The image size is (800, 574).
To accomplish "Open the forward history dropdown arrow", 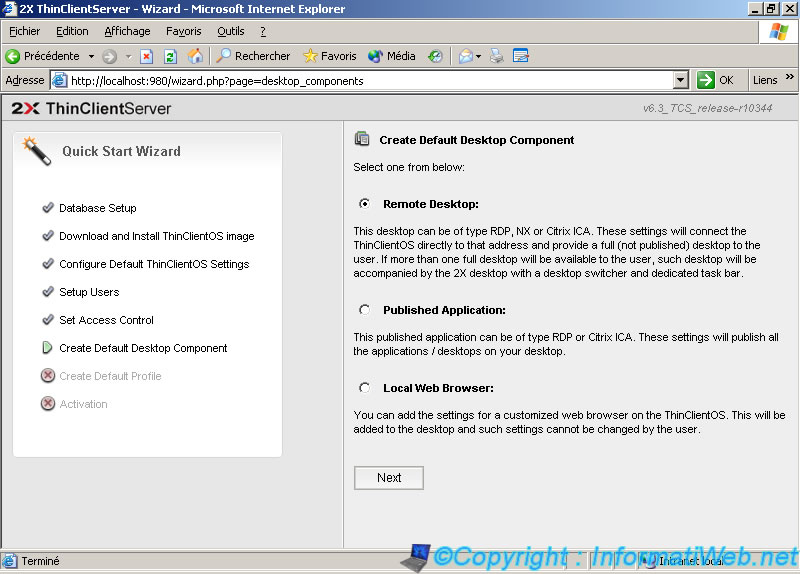I will [x=129, y=56].
